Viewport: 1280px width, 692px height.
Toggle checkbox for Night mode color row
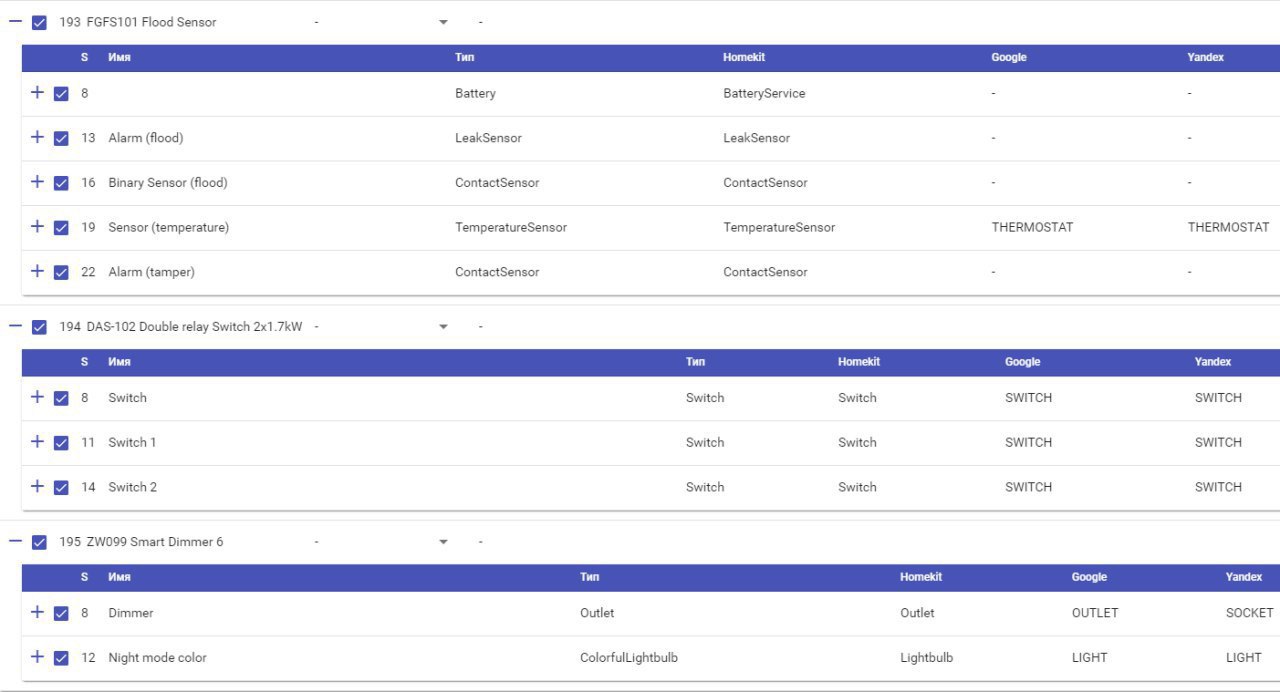61,658
